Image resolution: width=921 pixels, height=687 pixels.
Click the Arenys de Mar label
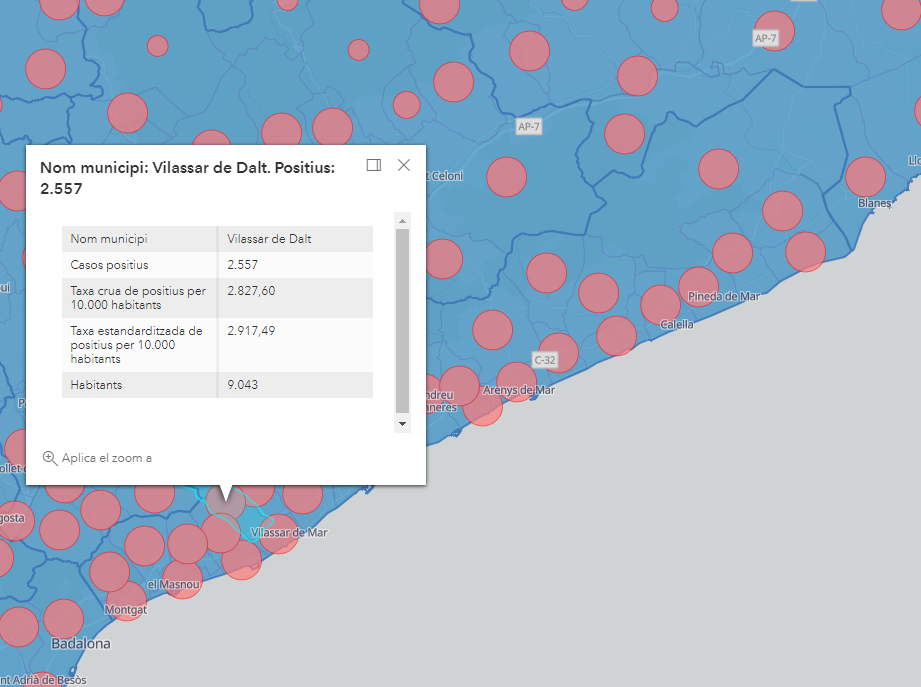click(x=518, y=390)
